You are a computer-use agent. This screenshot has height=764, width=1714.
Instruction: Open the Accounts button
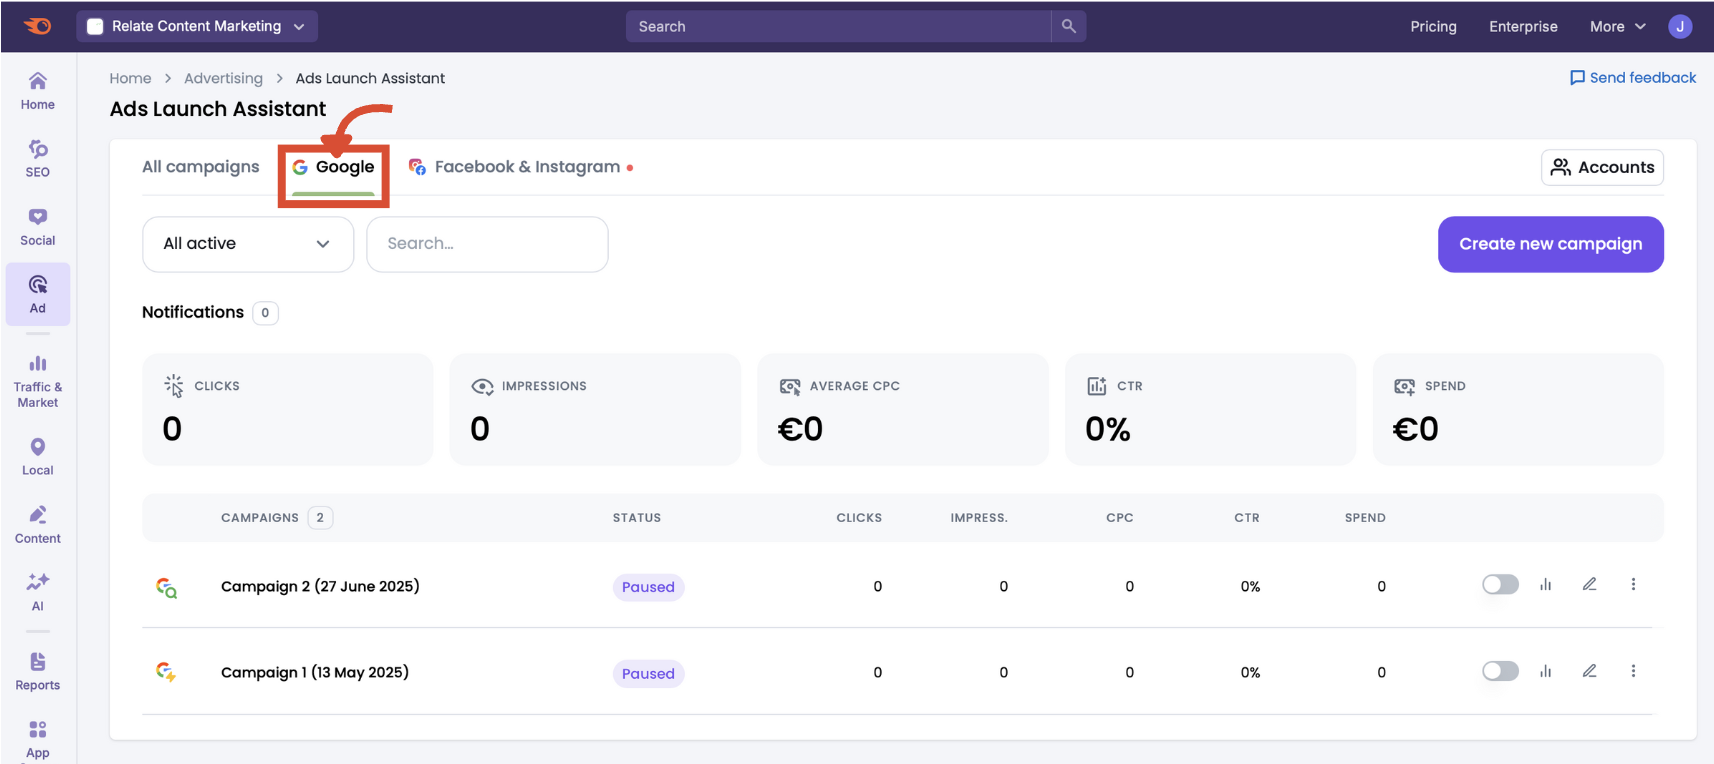(x=1602, y=167)
